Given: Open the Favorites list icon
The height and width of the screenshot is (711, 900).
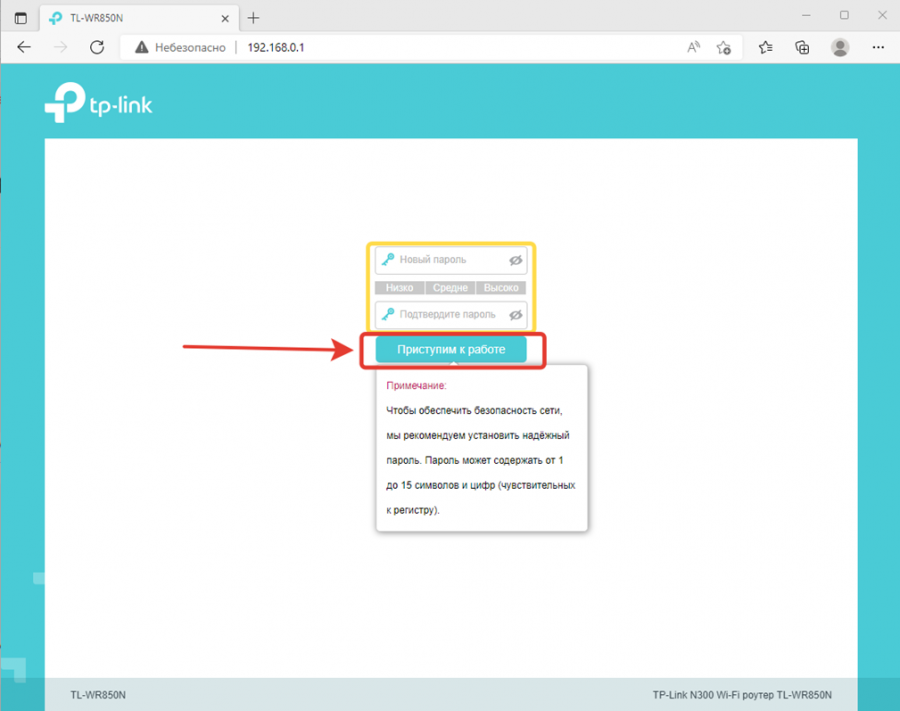Looking at the screenshot, I should click(x=766, y=47).
